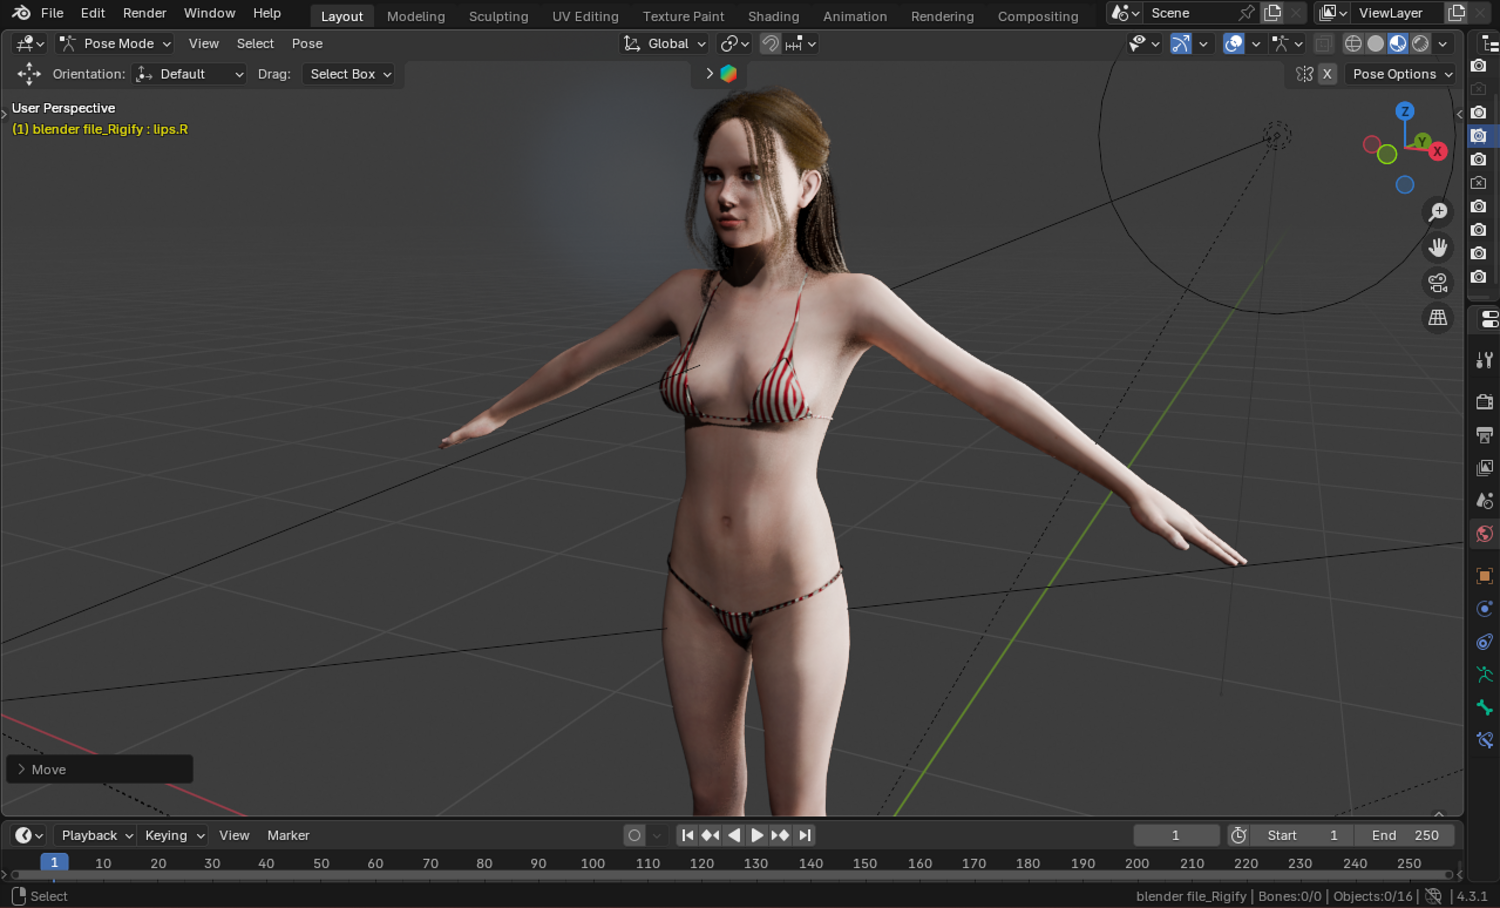Play the animation in reverse
Image resolution: width=1500 pixels, height=908 pixels.
[x=734, y=835]
